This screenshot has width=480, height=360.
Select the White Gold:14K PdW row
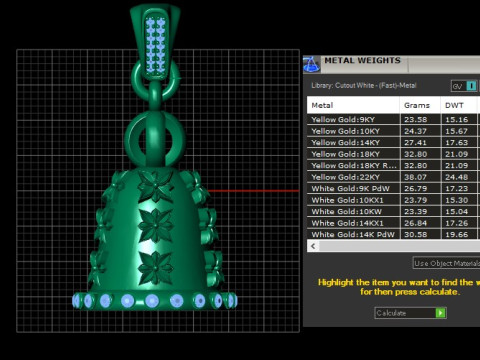393,234
